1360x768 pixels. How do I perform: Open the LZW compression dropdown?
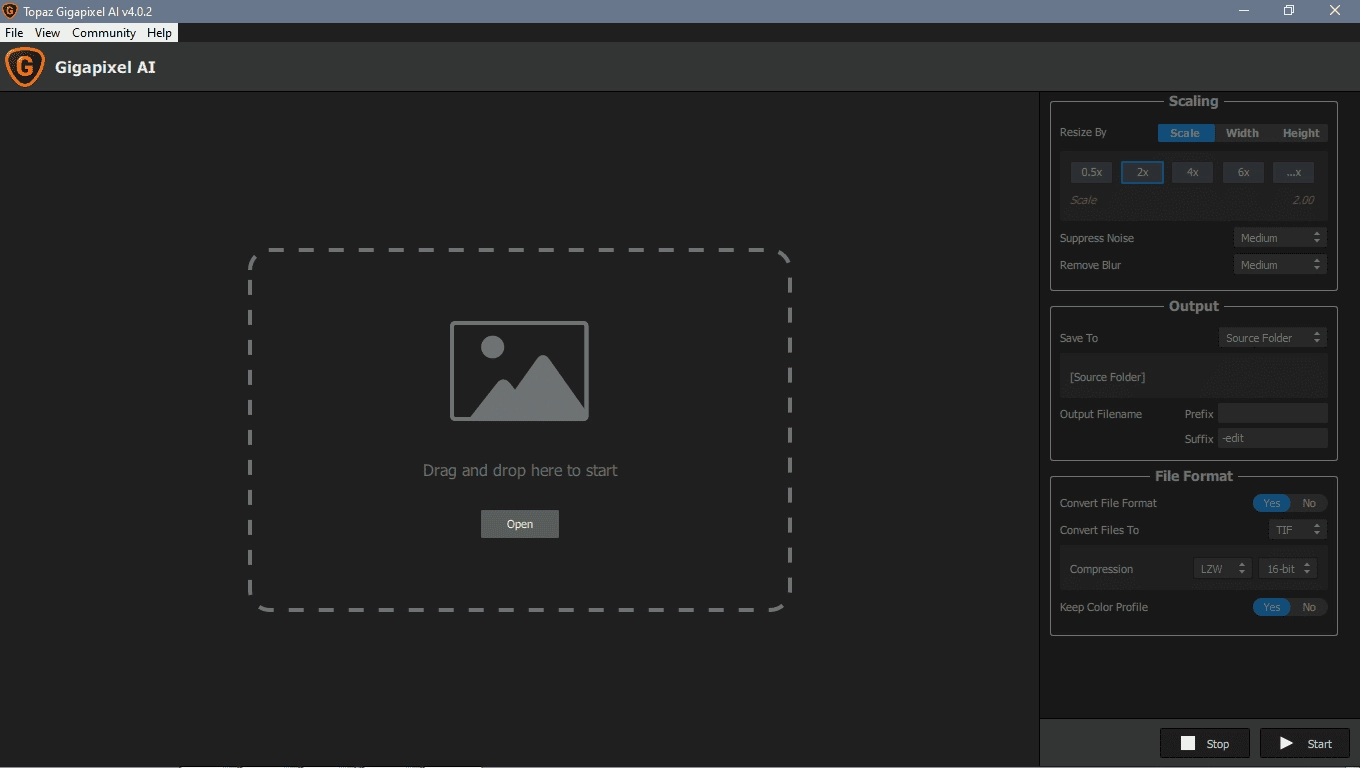click(x=1222, y=569)
